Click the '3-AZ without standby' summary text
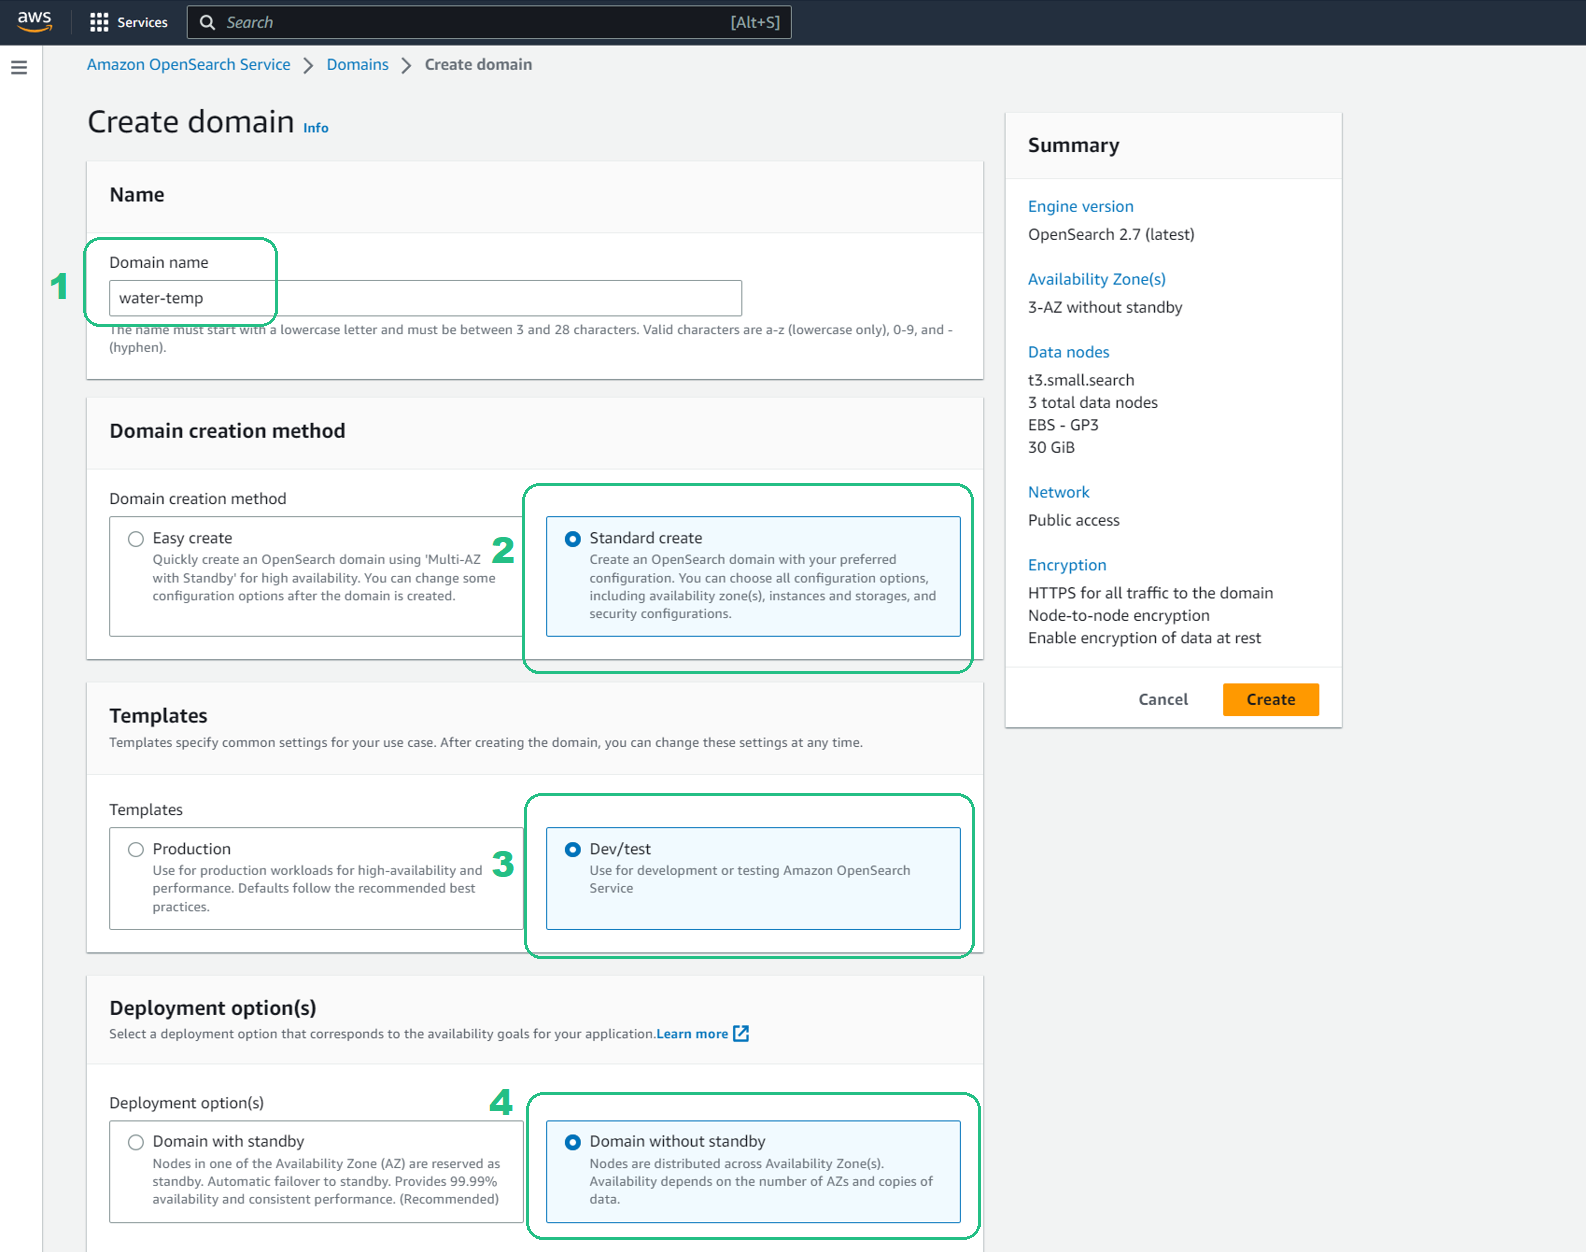 pyautogui.click(x=1105, y=307)
